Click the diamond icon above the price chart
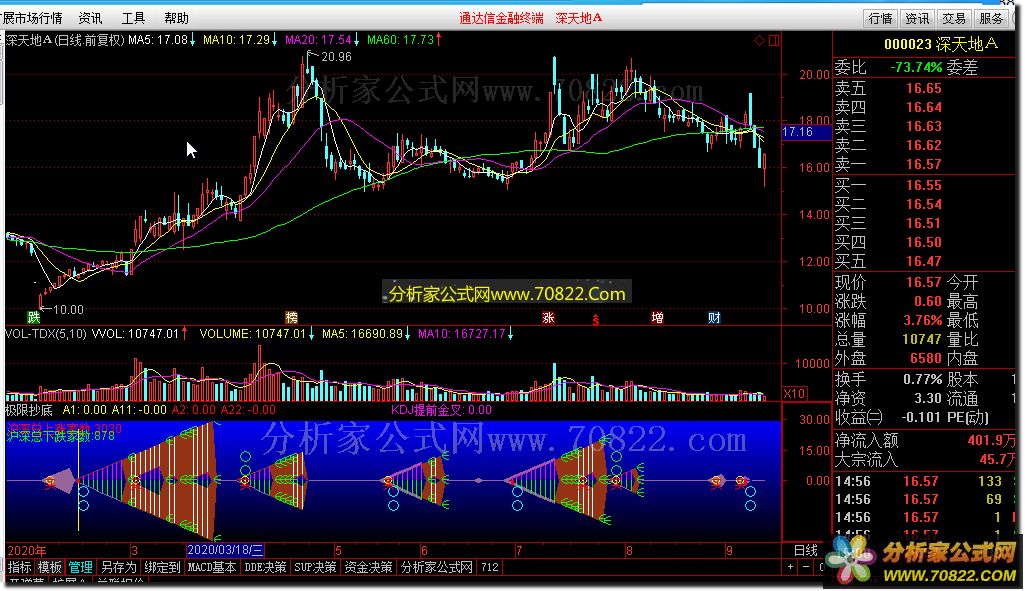This screenshot has width=1025, height=591. (x=760, y=41)
